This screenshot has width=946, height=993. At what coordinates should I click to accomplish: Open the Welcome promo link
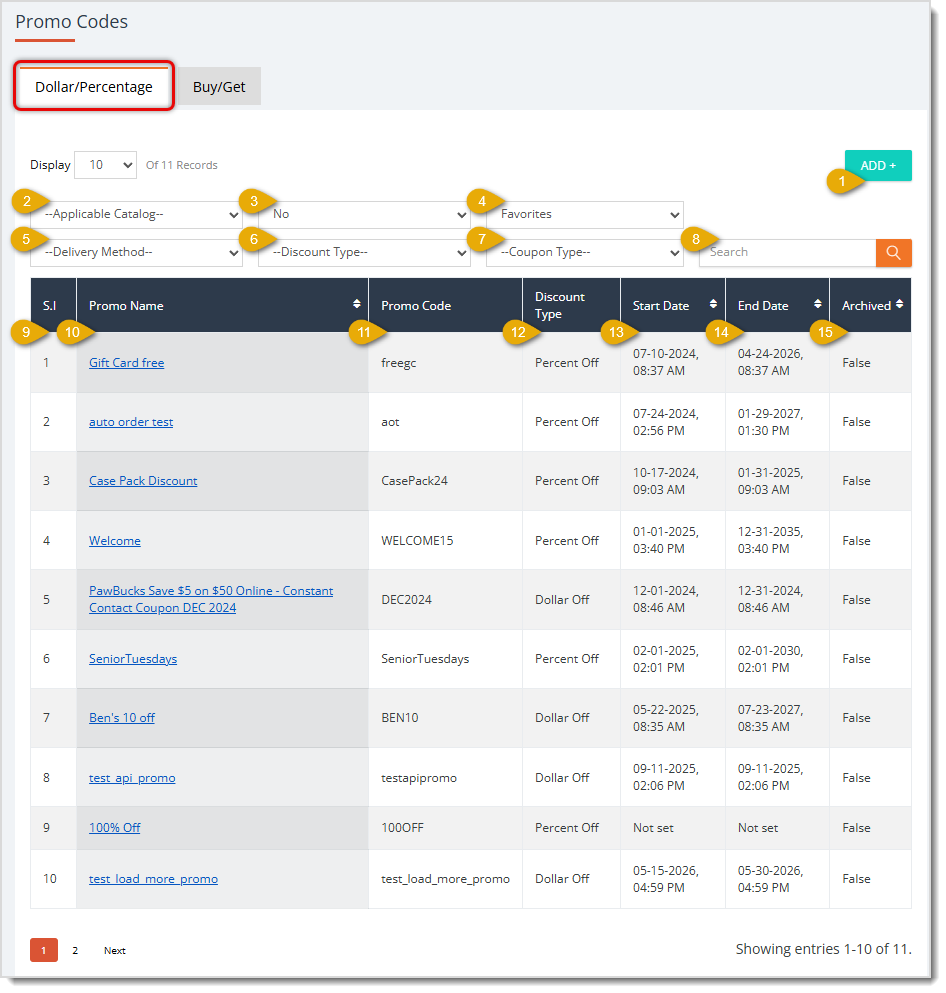click(115, 541)
